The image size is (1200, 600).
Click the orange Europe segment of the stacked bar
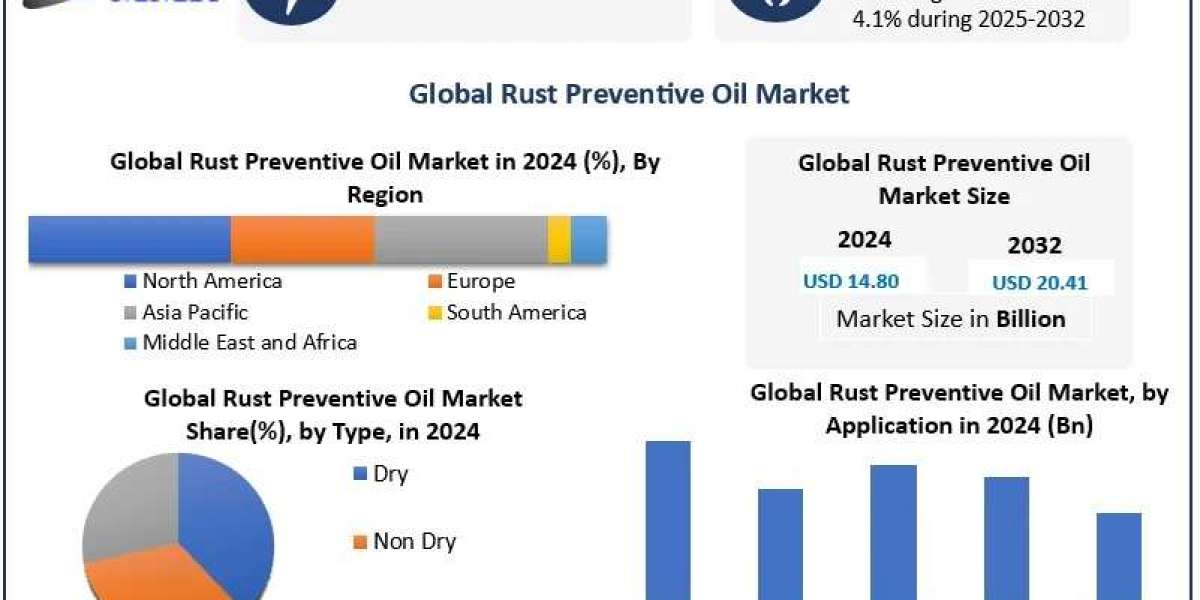click(x=302, y=240)
